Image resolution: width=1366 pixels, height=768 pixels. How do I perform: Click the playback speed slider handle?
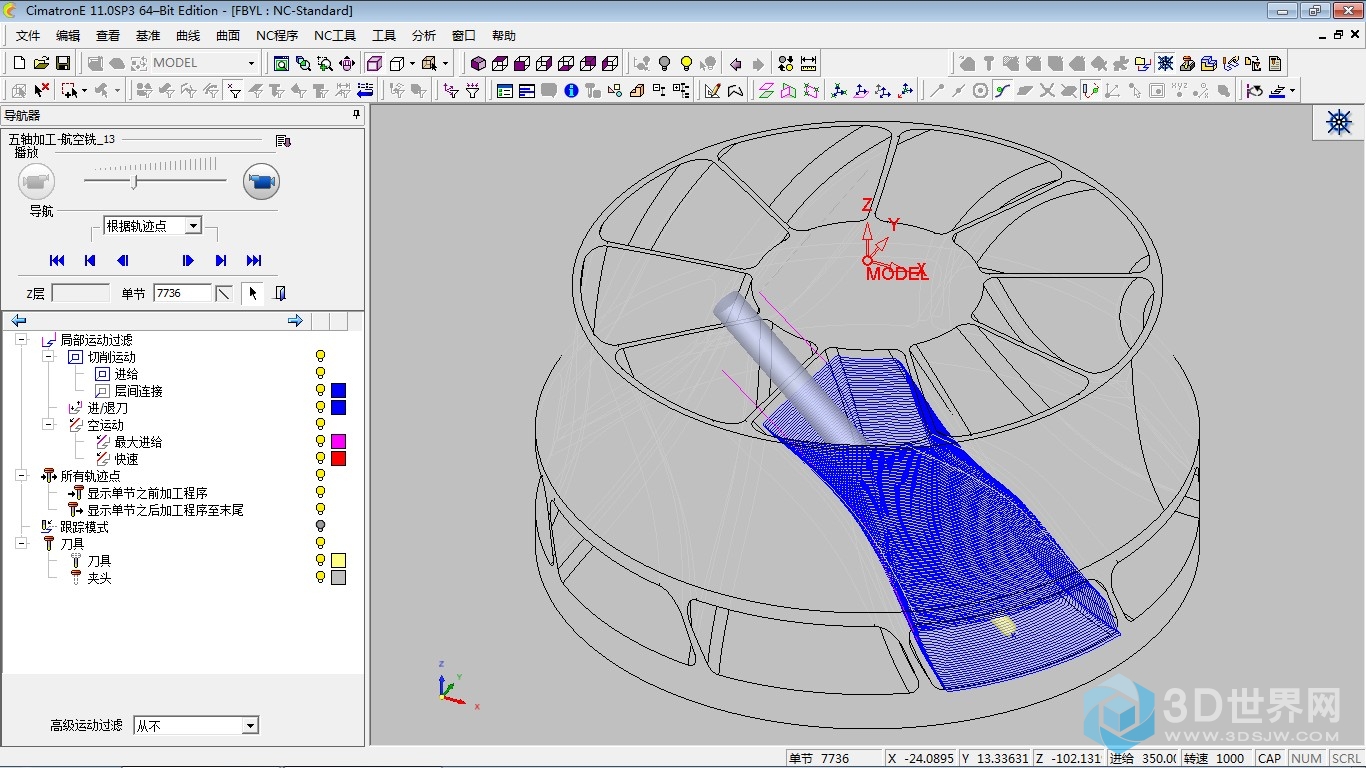click(x=135, y=182)
